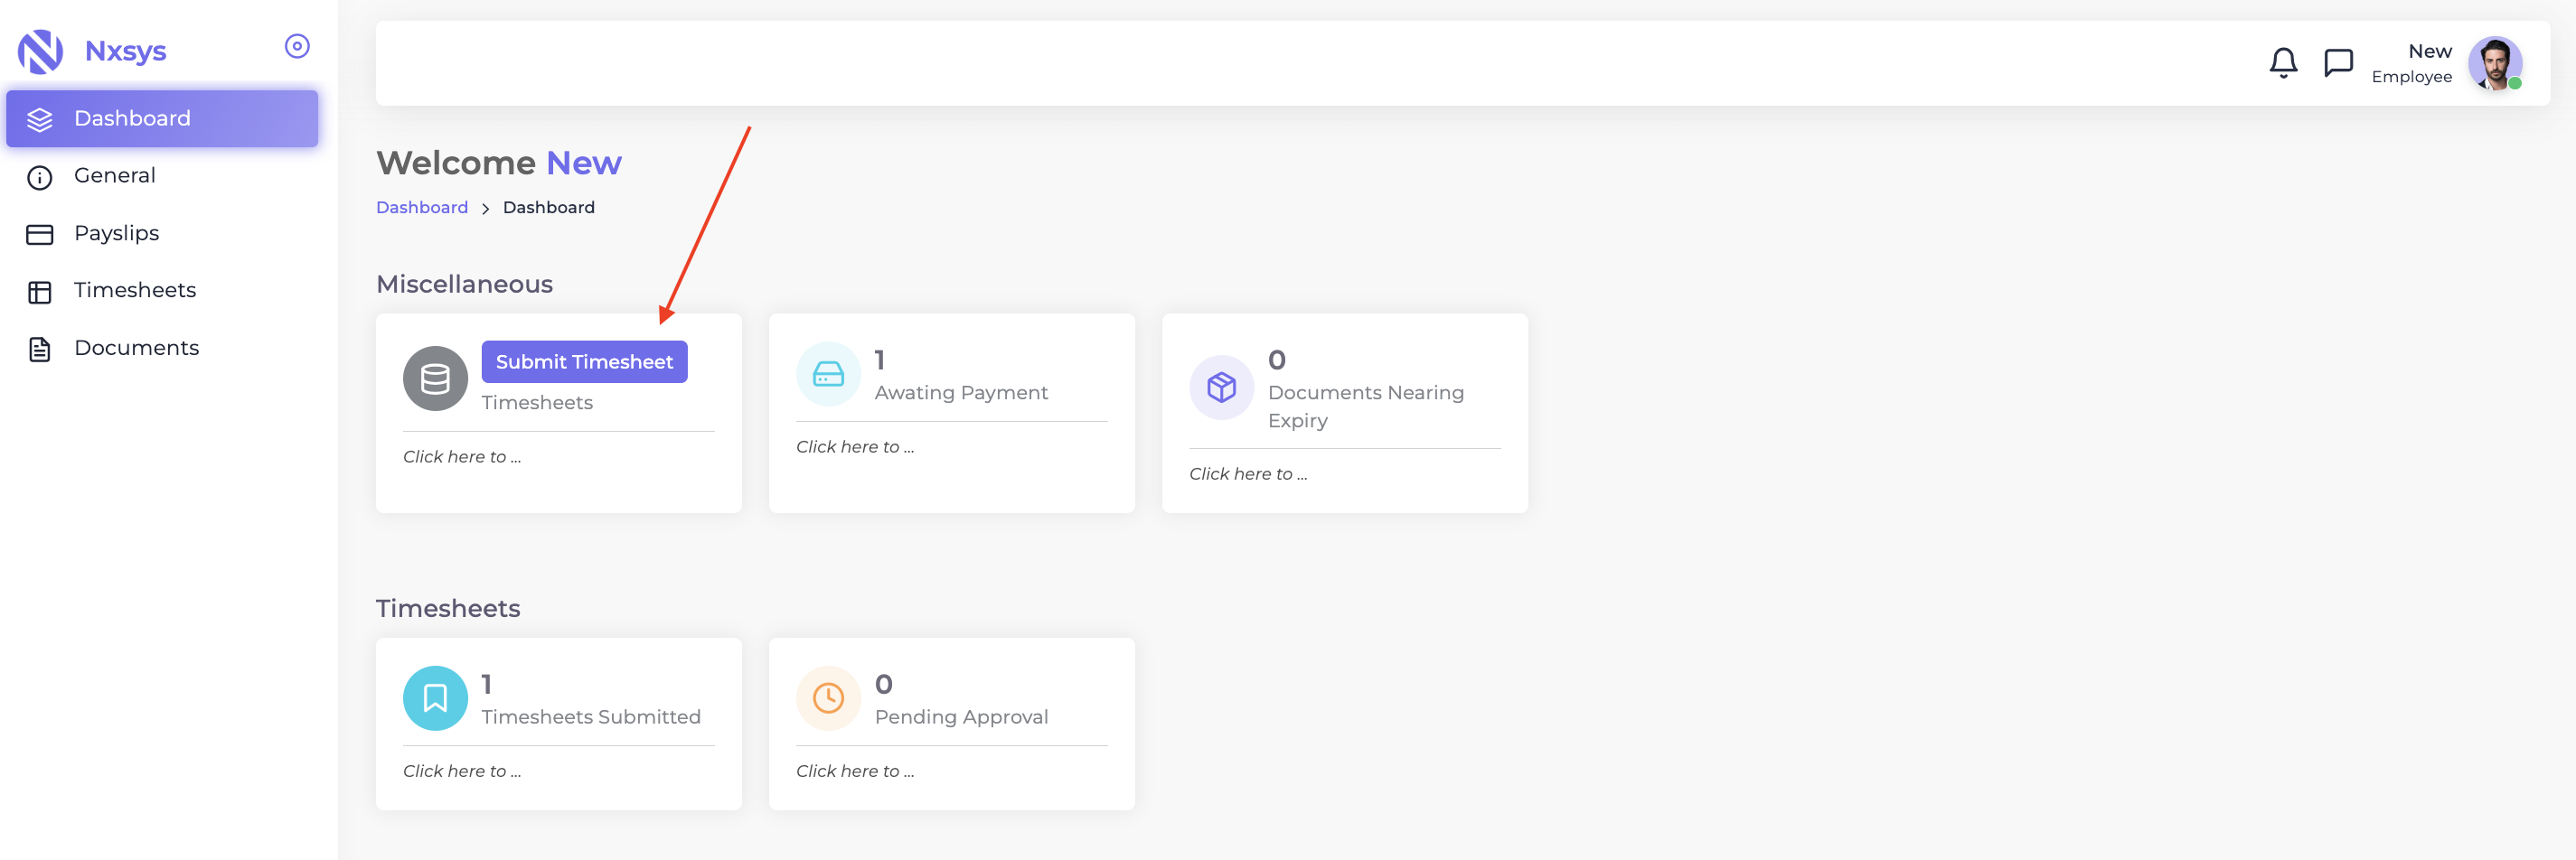Click the Nxsys logo icon
Viewport: 2576px width, 860px height.
click(40, 51)
